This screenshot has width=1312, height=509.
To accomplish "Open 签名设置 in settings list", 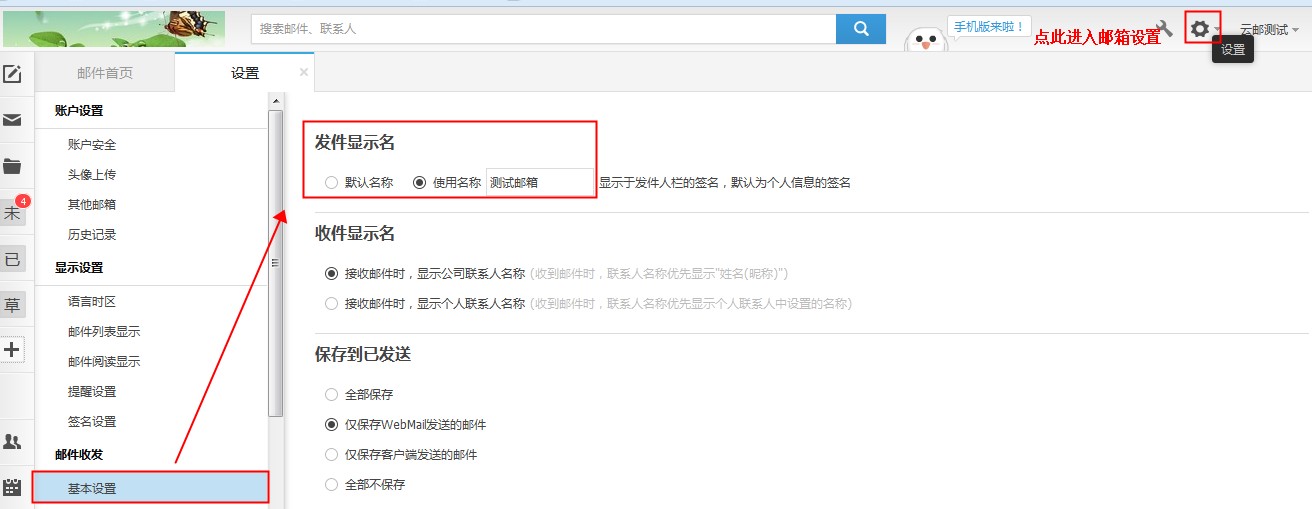I will 92,422.
